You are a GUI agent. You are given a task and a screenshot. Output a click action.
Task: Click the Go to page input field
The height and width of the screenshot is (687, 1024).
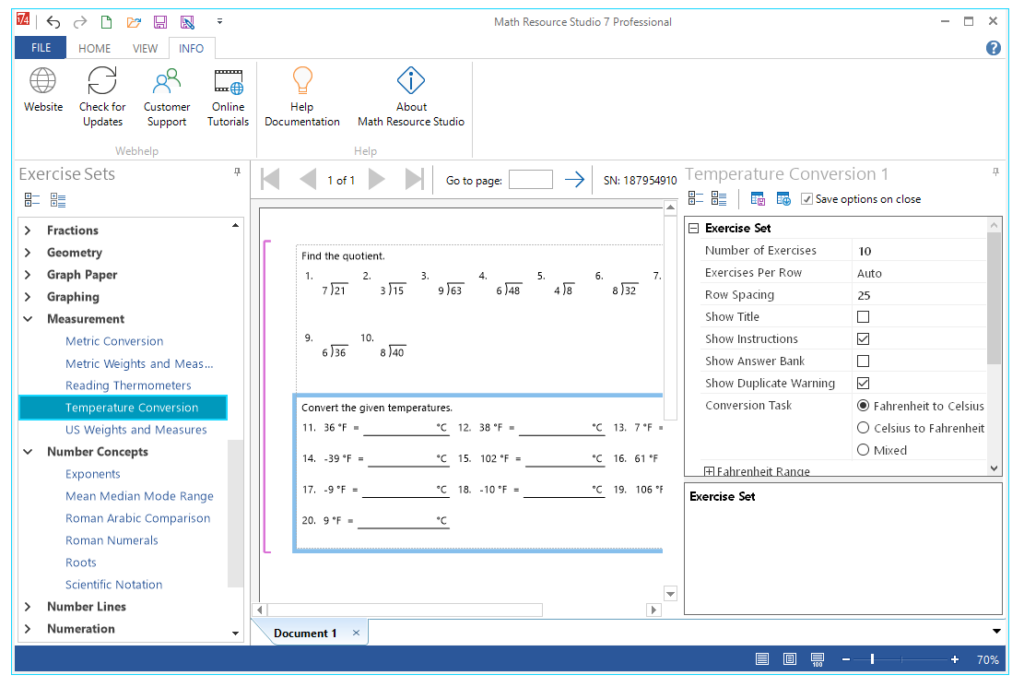point(530,180)
